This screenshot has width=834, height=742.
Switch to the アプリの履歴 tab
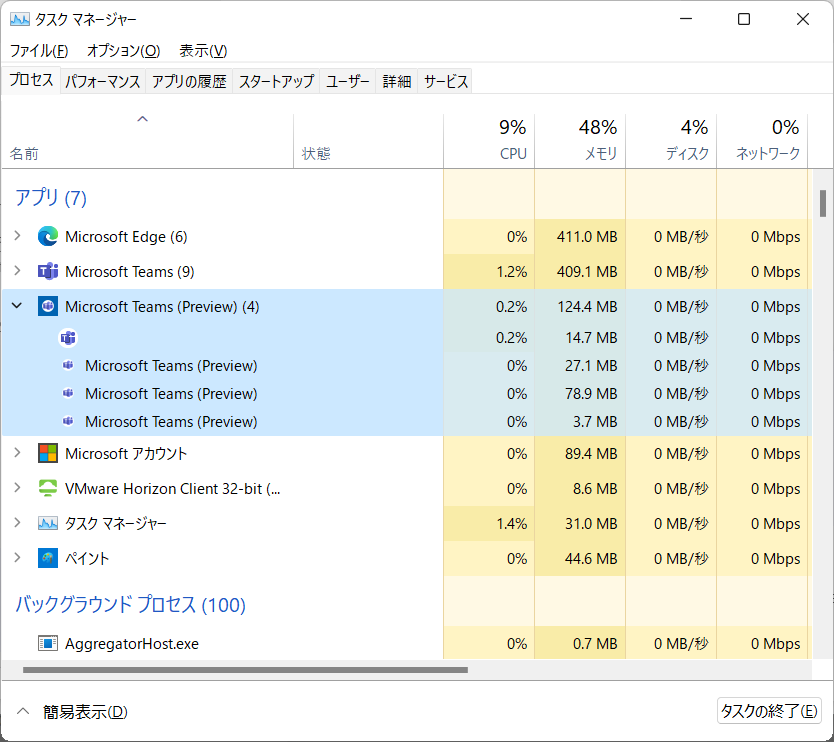pos(189,81)
